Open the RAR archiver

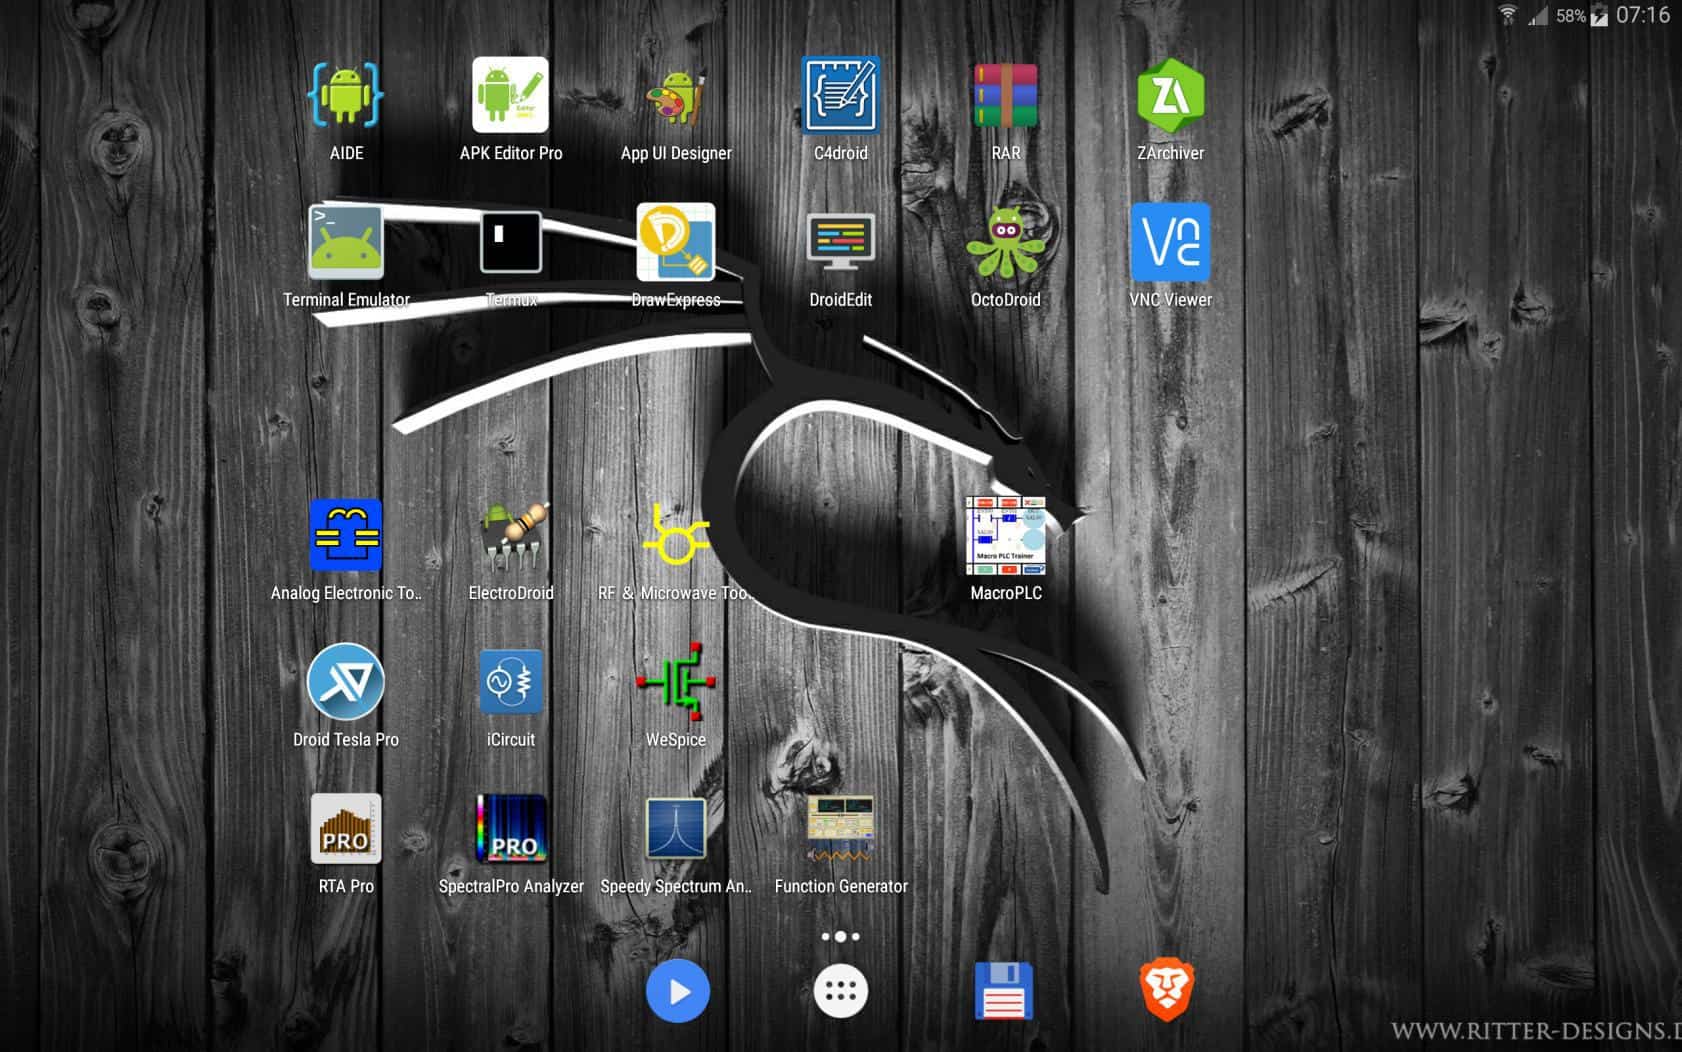click(x=1006, y=95)
